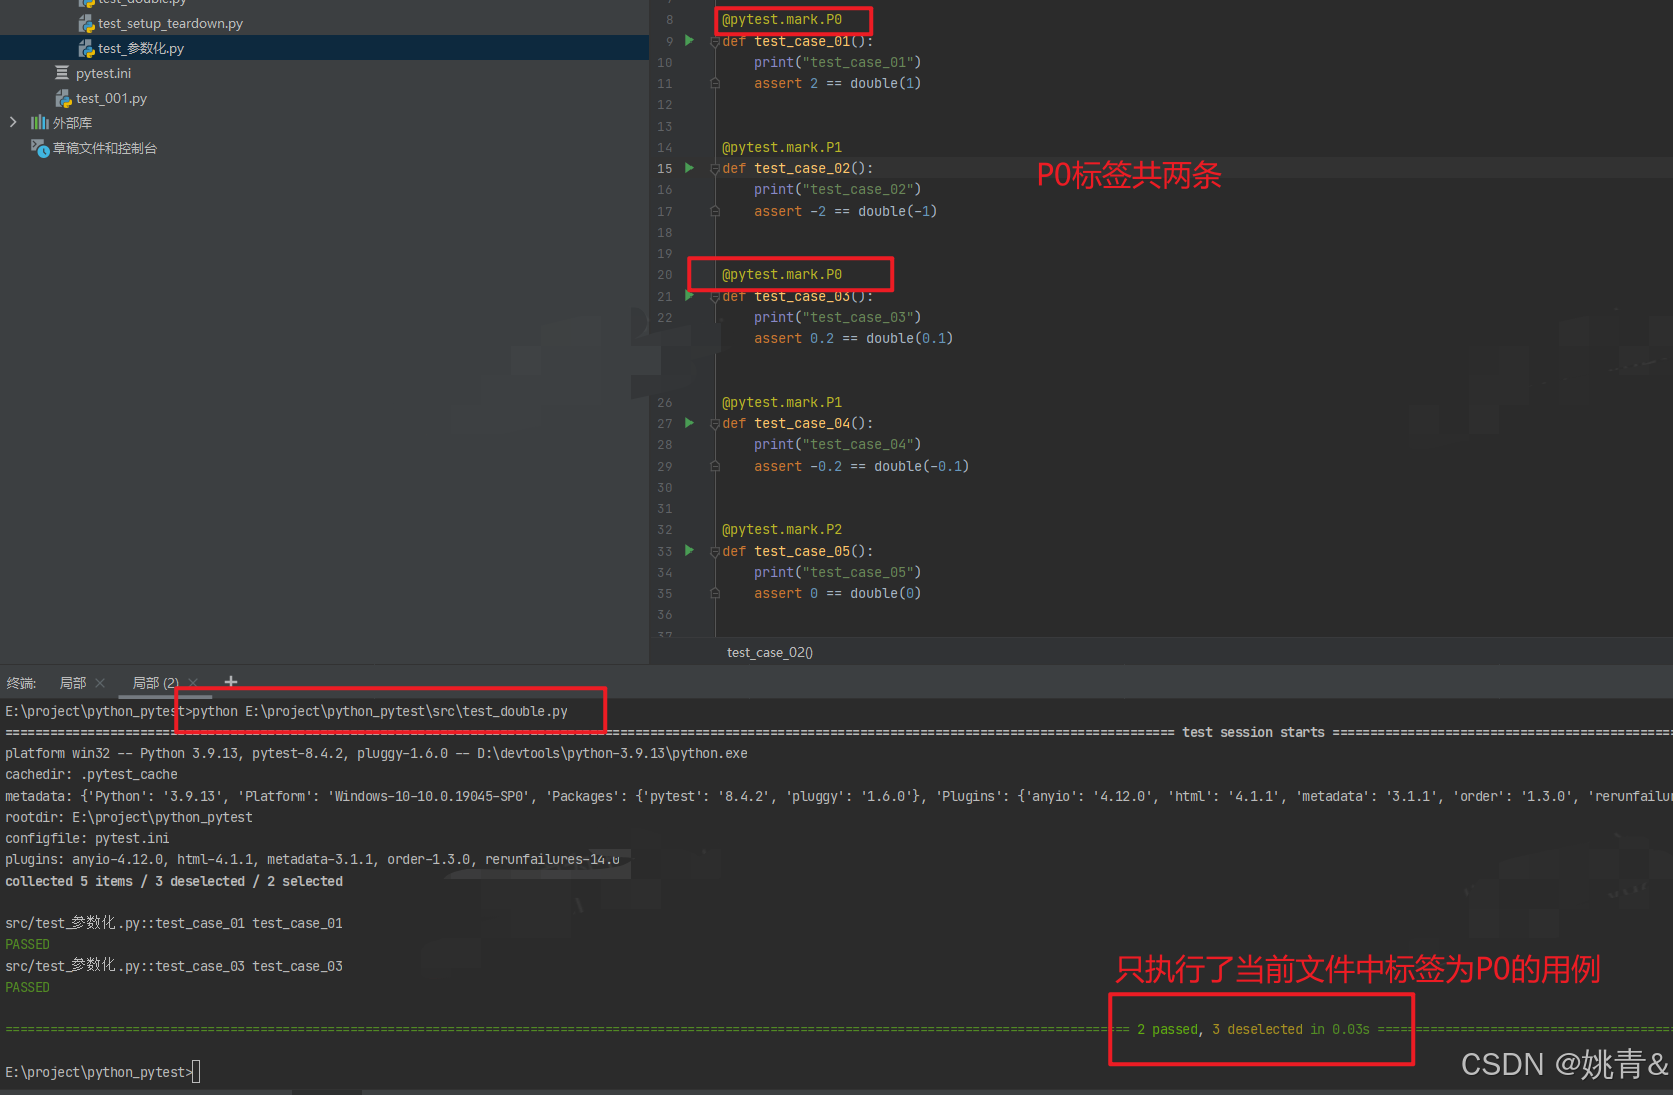1673x1095 pixels.
Task: Add a new terminal session tab
Action: [231, 682]
